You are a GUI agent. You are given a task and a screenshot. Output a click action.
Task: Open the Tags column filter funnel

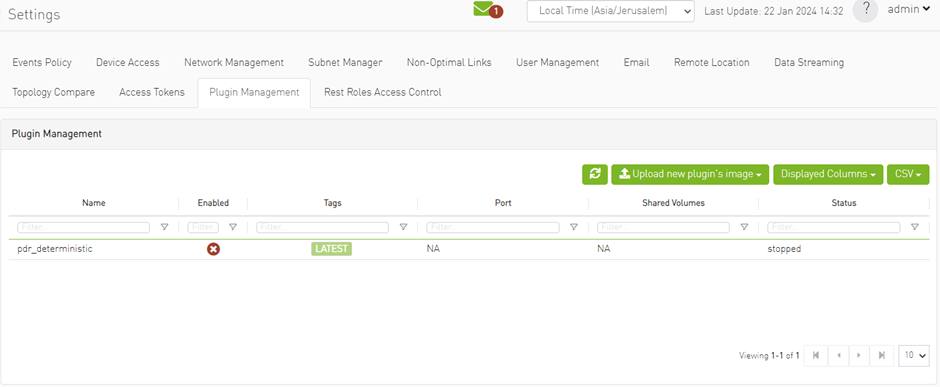tap(403, 228)
